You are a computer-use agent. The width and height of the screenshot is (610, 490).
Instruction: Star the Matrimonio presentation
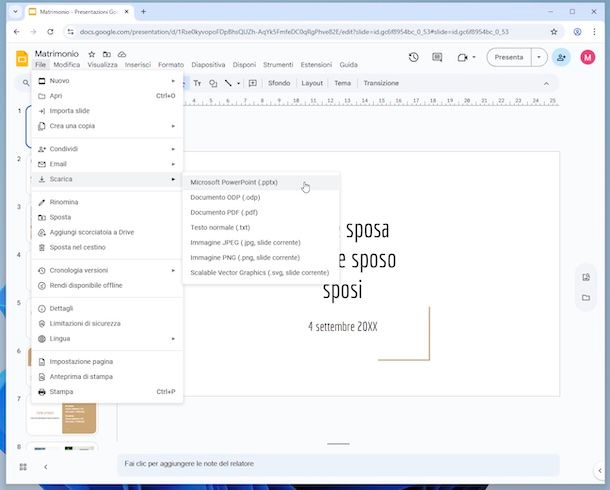pyautogui.click(x=92, y=54)
